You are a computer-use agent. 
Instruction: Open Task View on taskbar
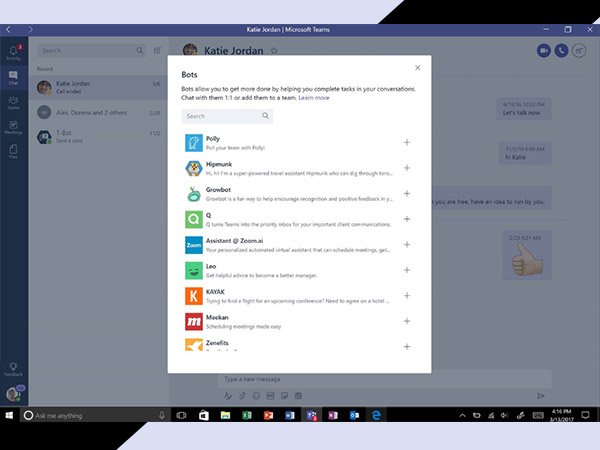(181, 415)
